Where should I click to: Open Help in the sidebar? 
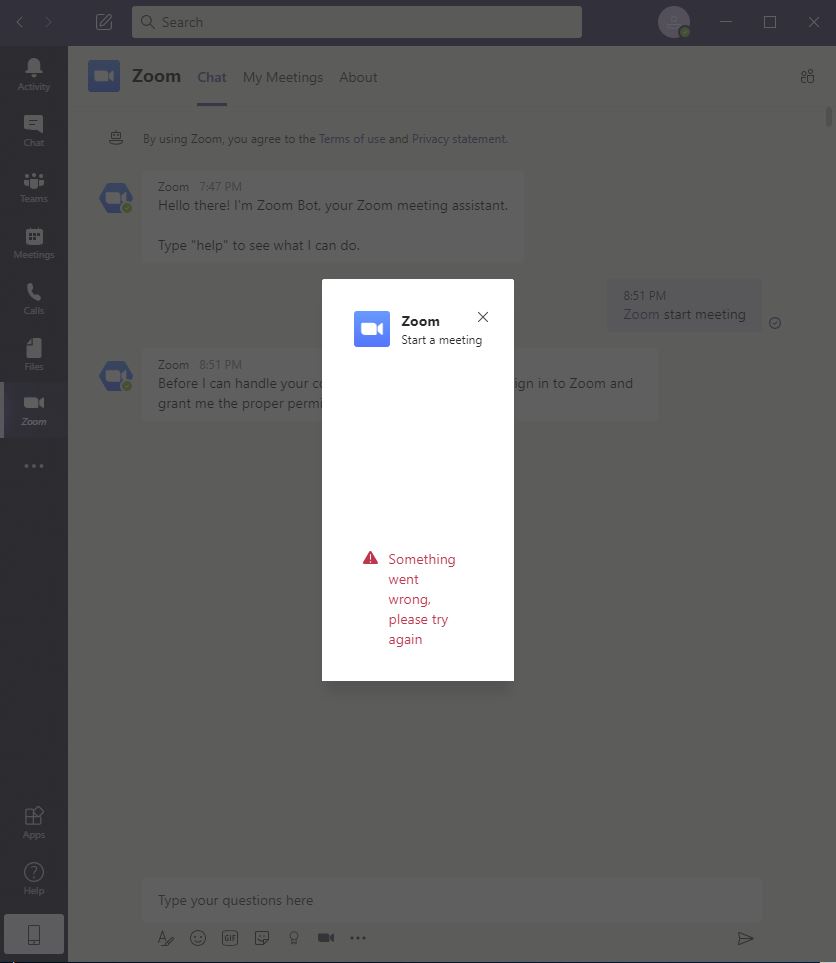tap(34, 878)
